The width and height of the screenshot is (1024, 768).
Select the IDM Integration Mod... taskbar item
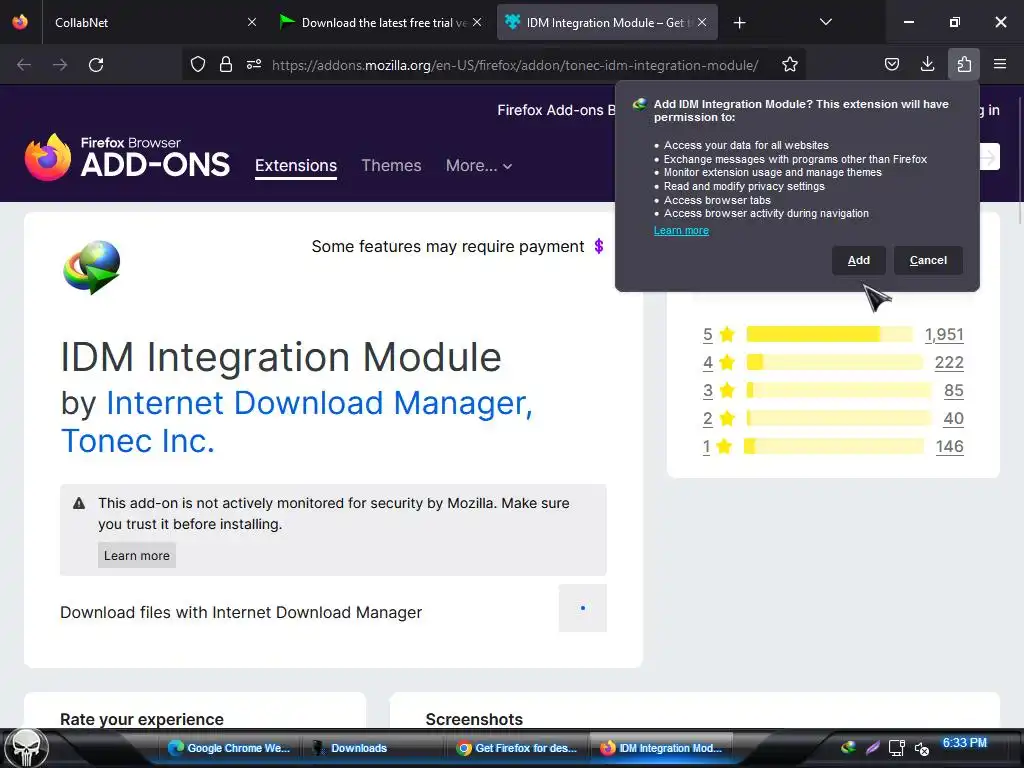pos(661,748)
